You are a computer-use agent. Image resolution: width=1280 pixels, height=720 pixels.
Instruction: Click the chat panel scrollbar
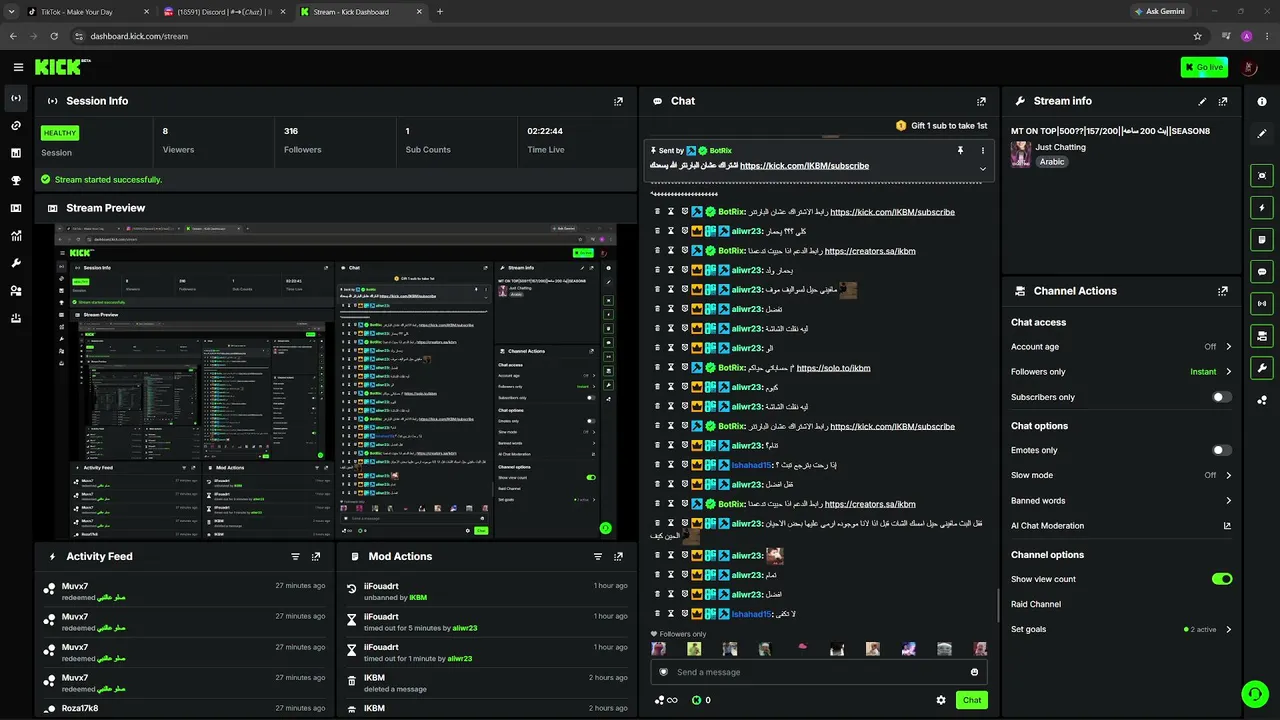(998, 605)
